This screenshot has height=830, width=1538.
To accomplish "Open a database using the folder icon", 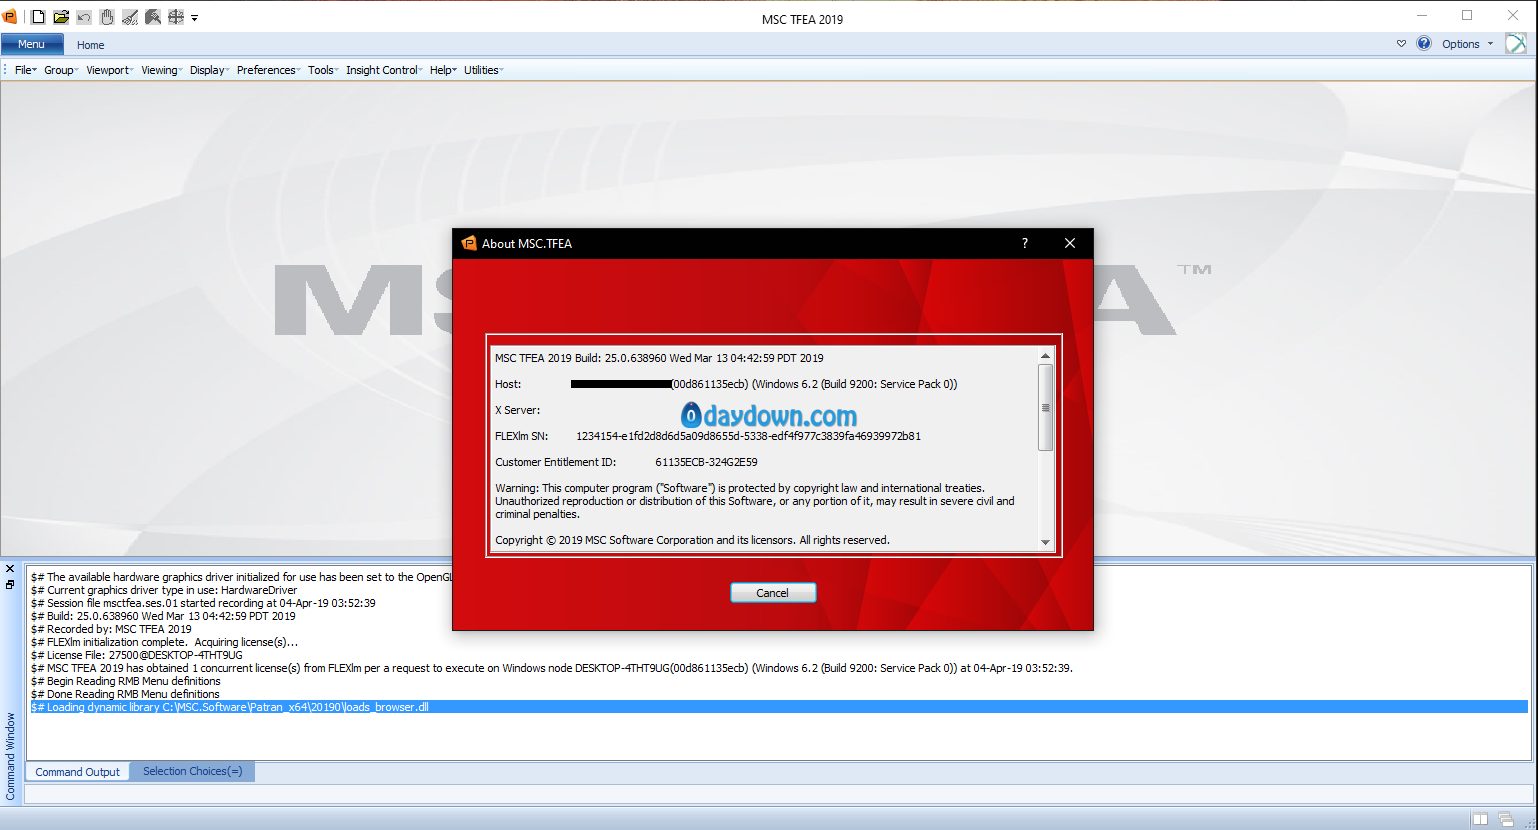I will [61, 17].
